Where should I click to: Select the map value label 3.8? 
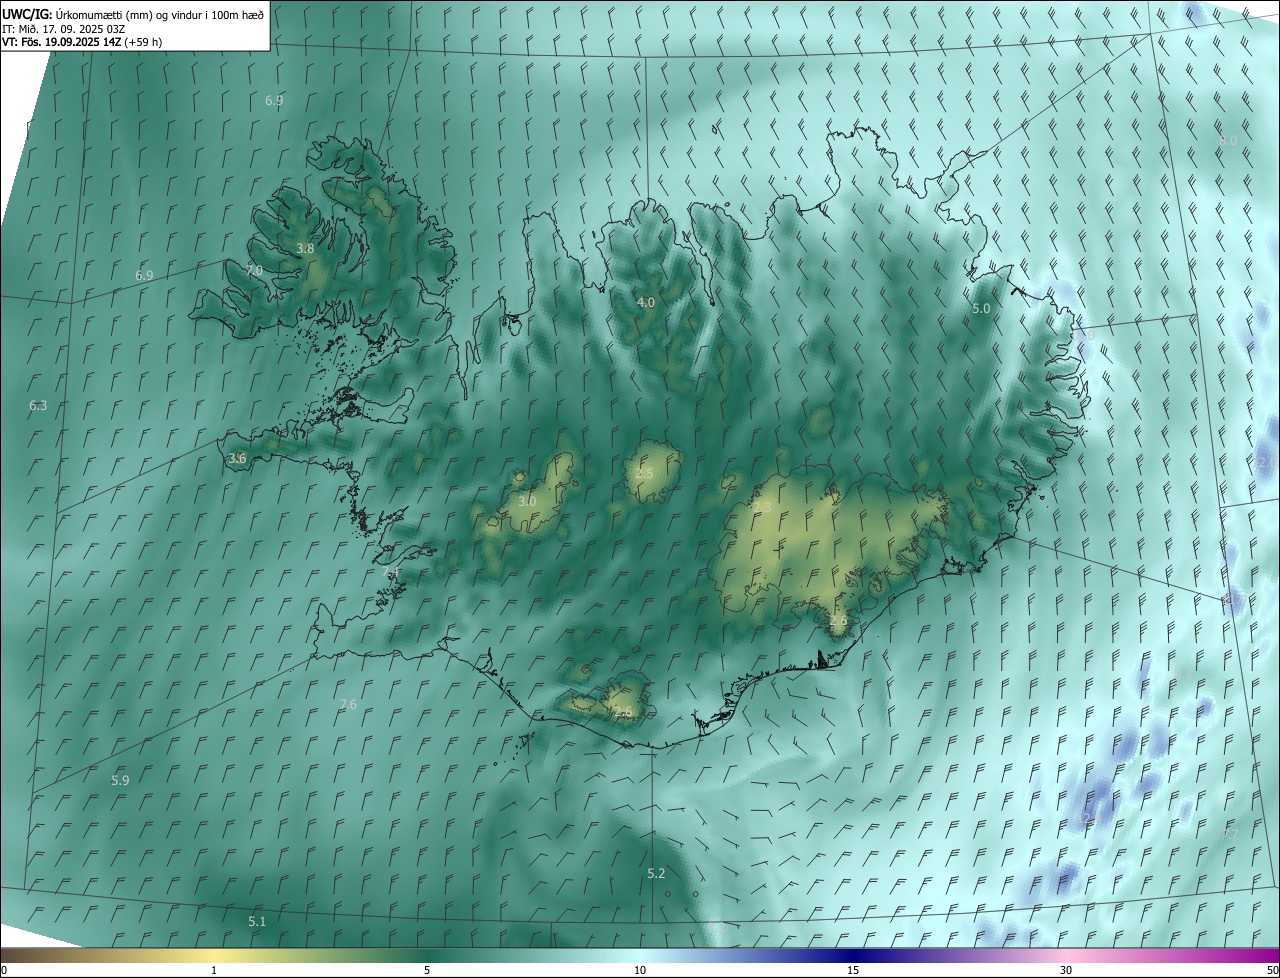click(x=306, y=249)
